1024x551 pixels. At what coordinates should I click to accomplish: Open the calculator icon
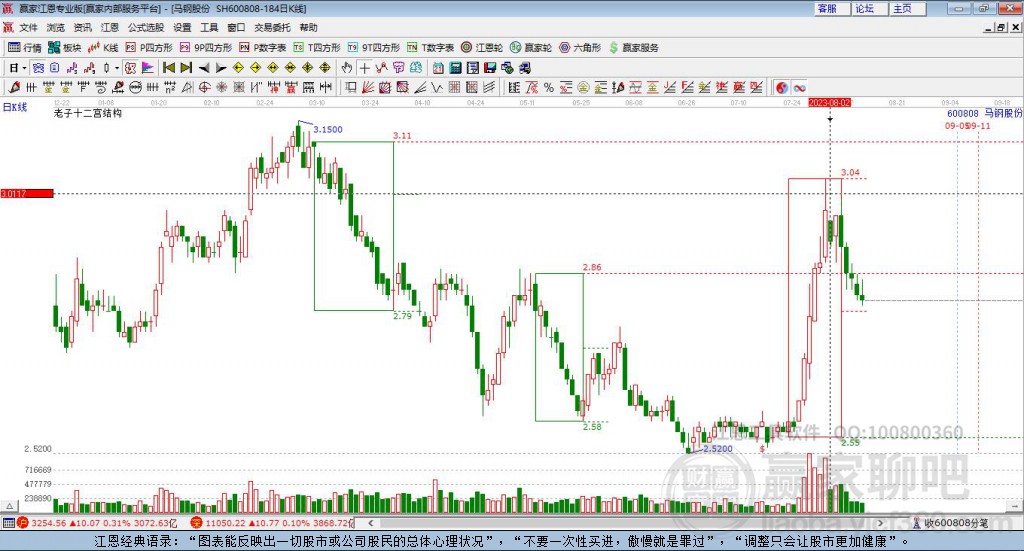[455, 68]
